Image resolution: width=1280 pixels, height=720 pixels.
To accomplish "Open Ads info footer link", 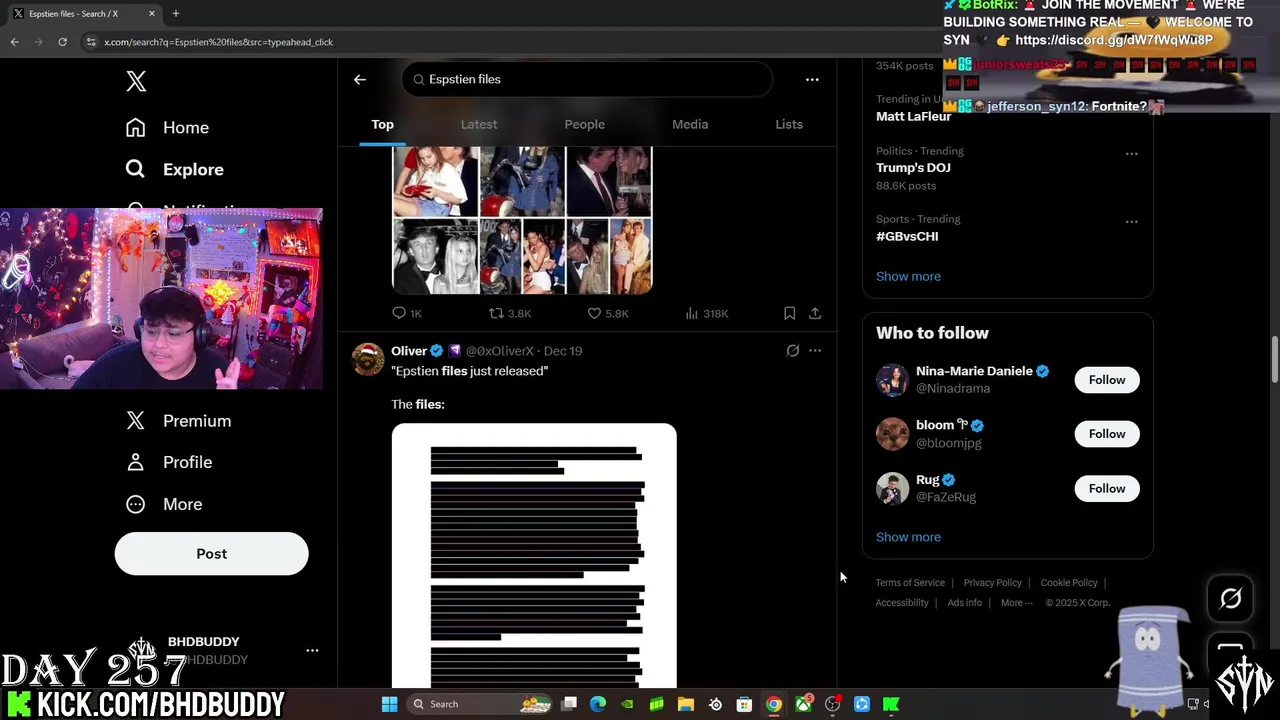I will click(x=964, y=603).
